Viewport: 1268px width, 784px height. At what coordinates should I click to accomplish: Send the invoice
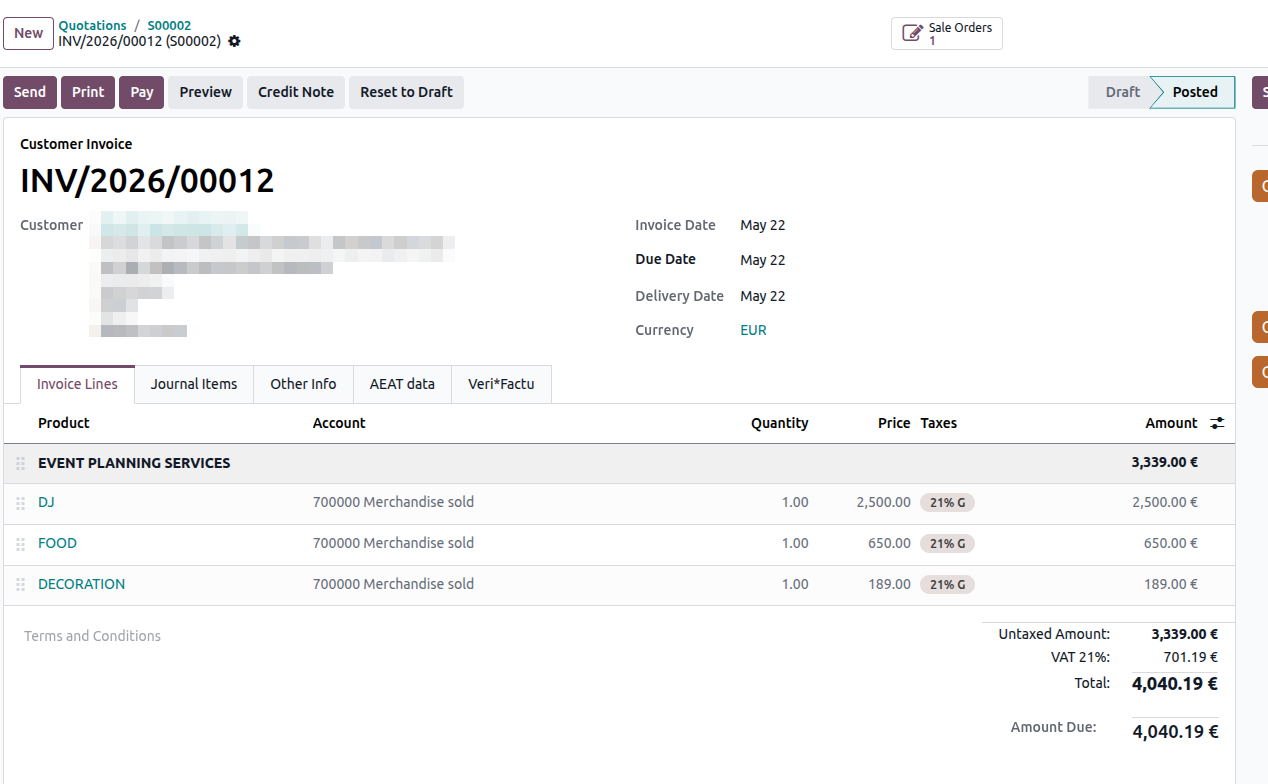pos(30,92)
